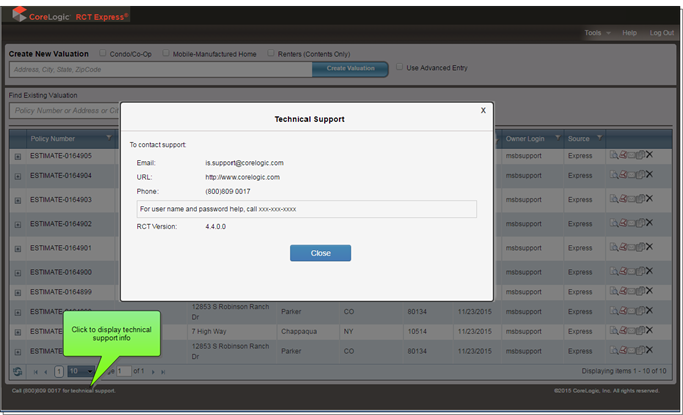Screen dimensions: 683x415
Task: Email icon in ESTIMATE-0164899 row
Action: point(631,291)
